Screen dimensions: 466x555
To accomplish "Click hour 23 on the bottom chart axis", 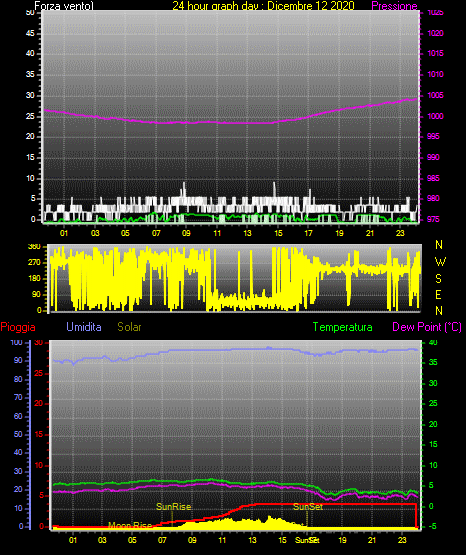I will [x=402, y=540].
